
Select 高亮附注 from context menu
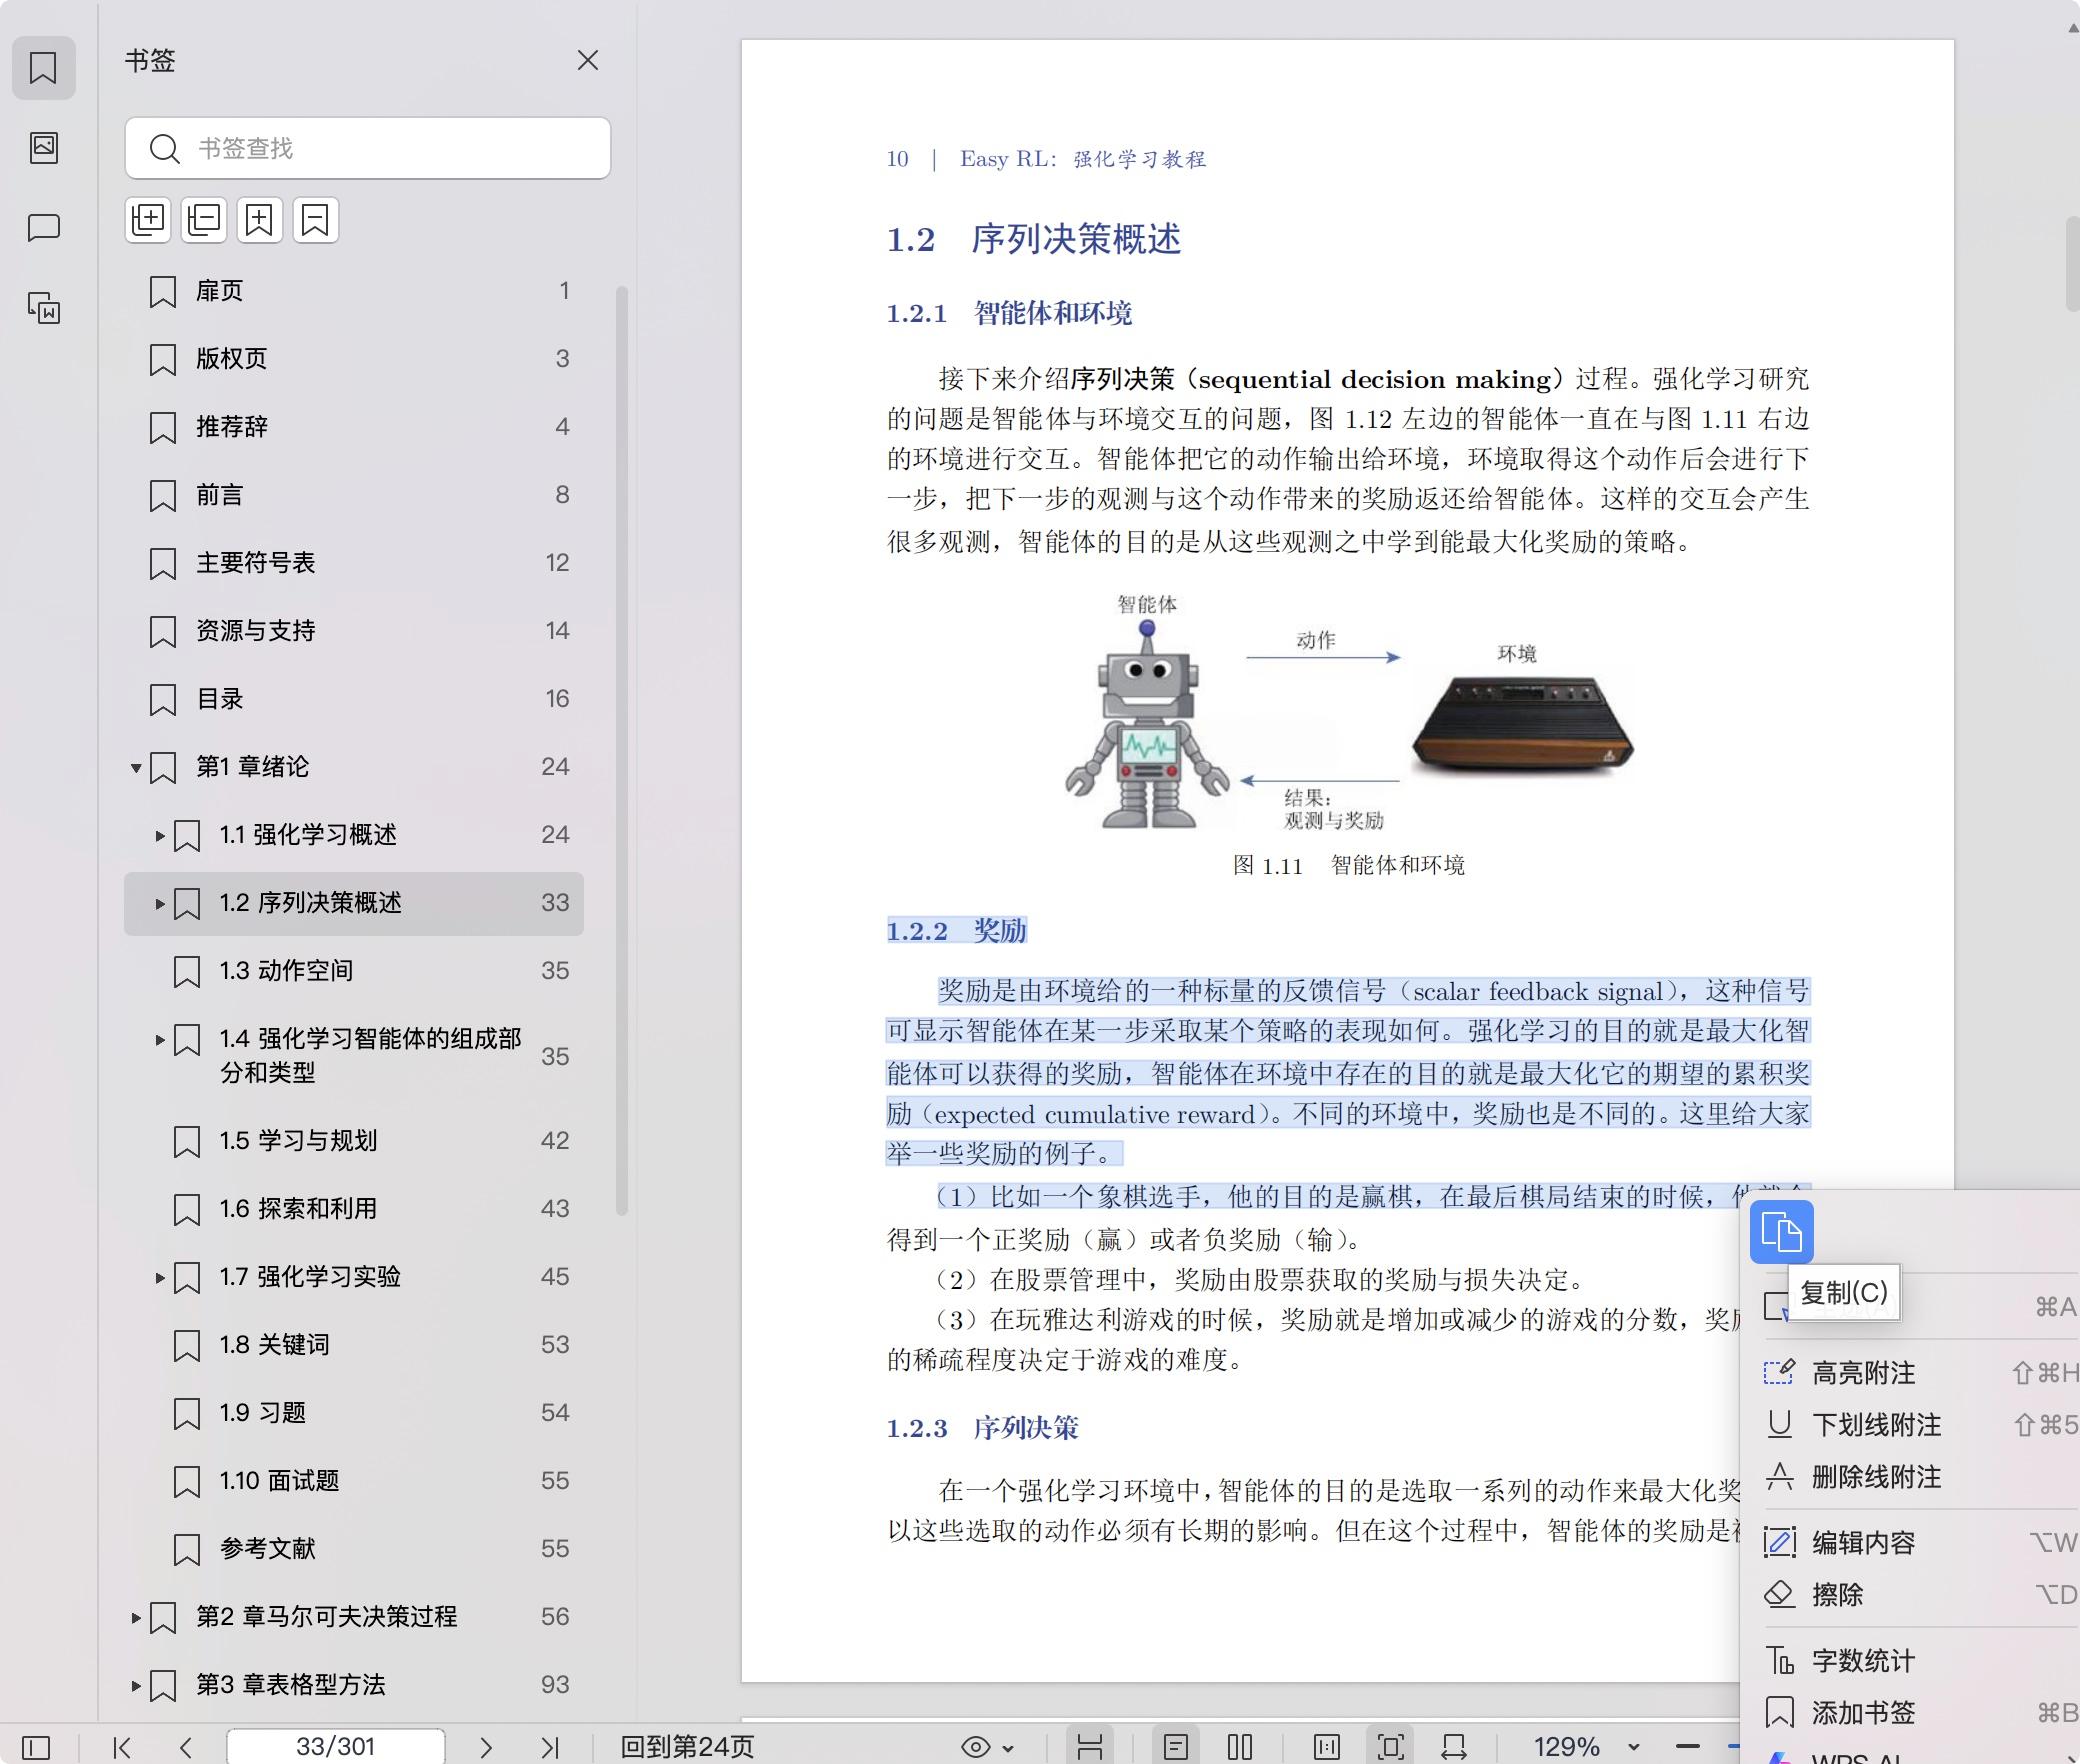(1863, 1373)
